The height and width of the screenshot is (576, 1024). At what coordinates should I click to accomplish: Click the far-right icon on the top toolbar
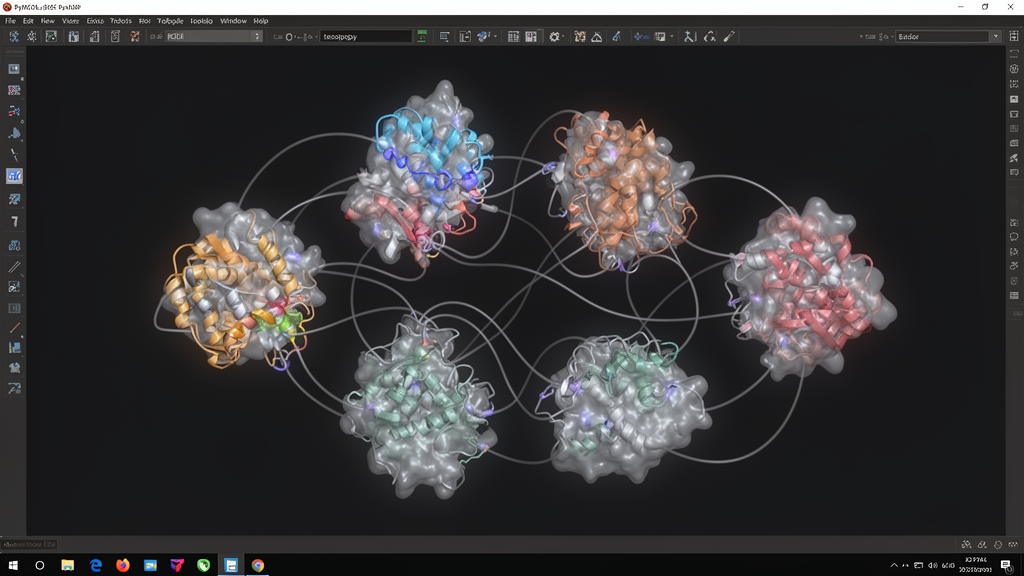coord(1014,37)
